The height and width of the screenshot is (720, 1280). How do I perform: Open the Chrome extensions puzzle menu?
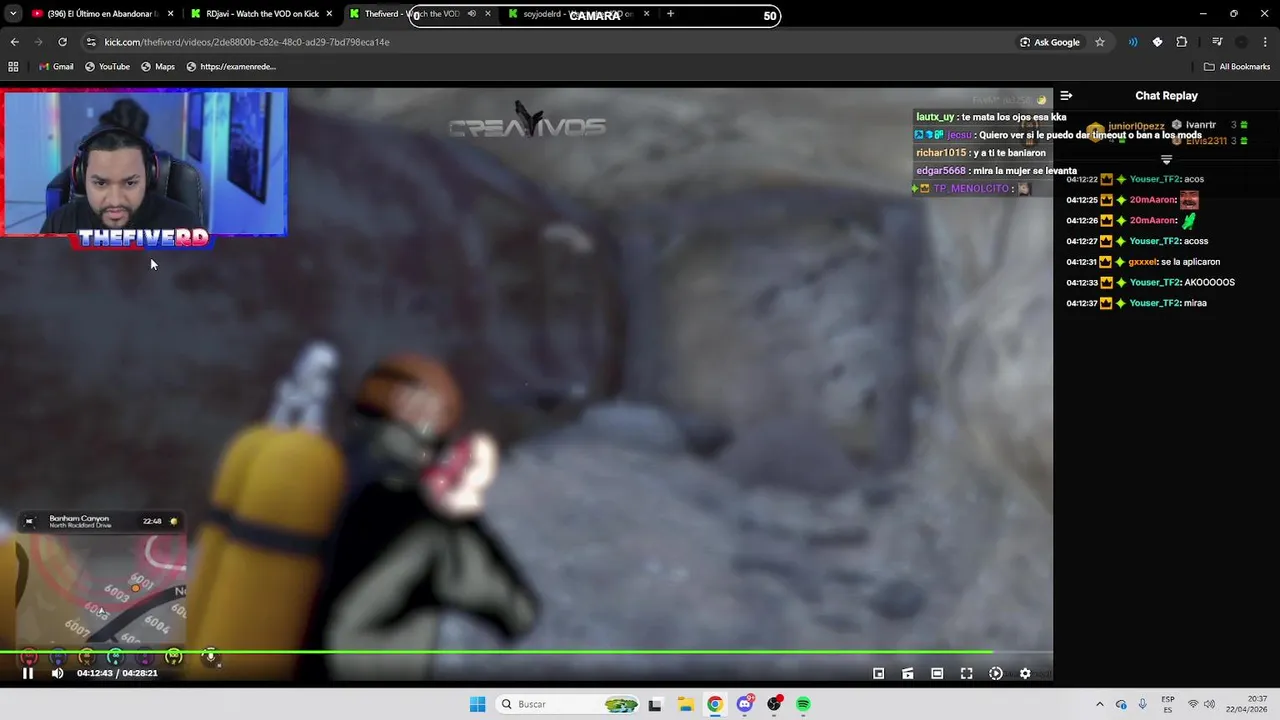click(x=1182, y=42)
